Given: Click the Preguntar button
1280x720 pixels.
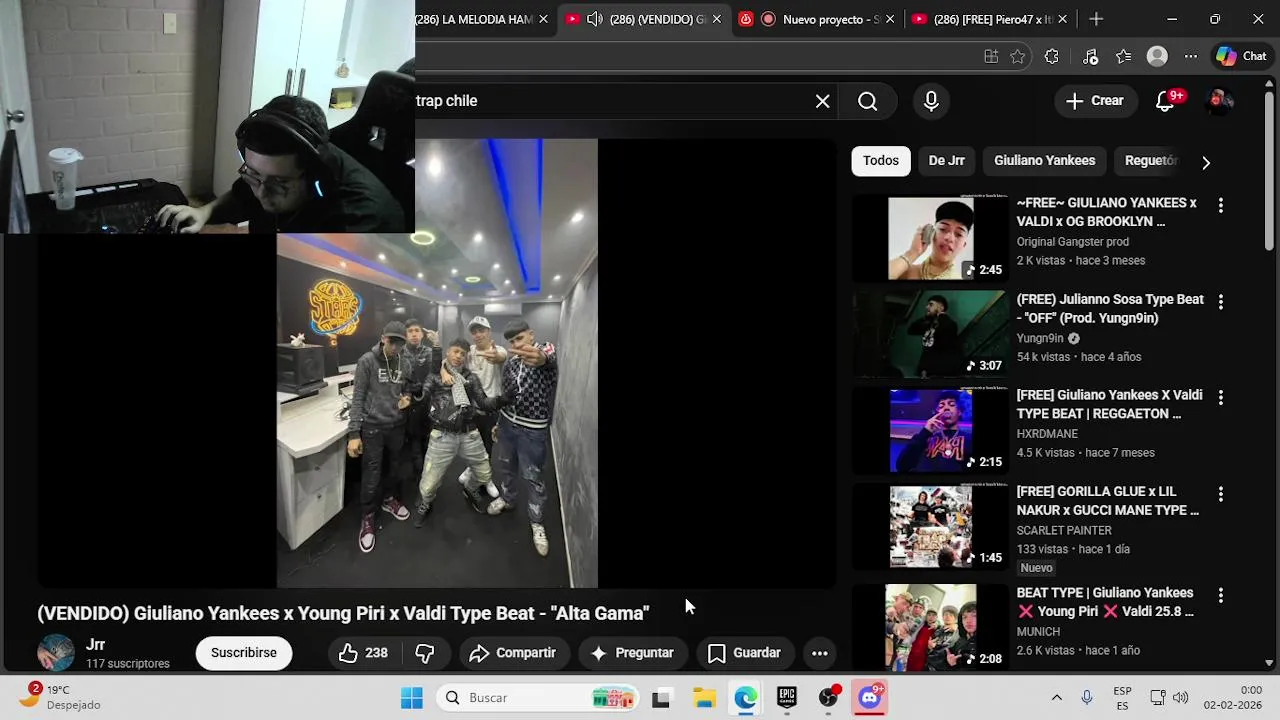Looking at the screenshot, I should (x=632, y=653).
